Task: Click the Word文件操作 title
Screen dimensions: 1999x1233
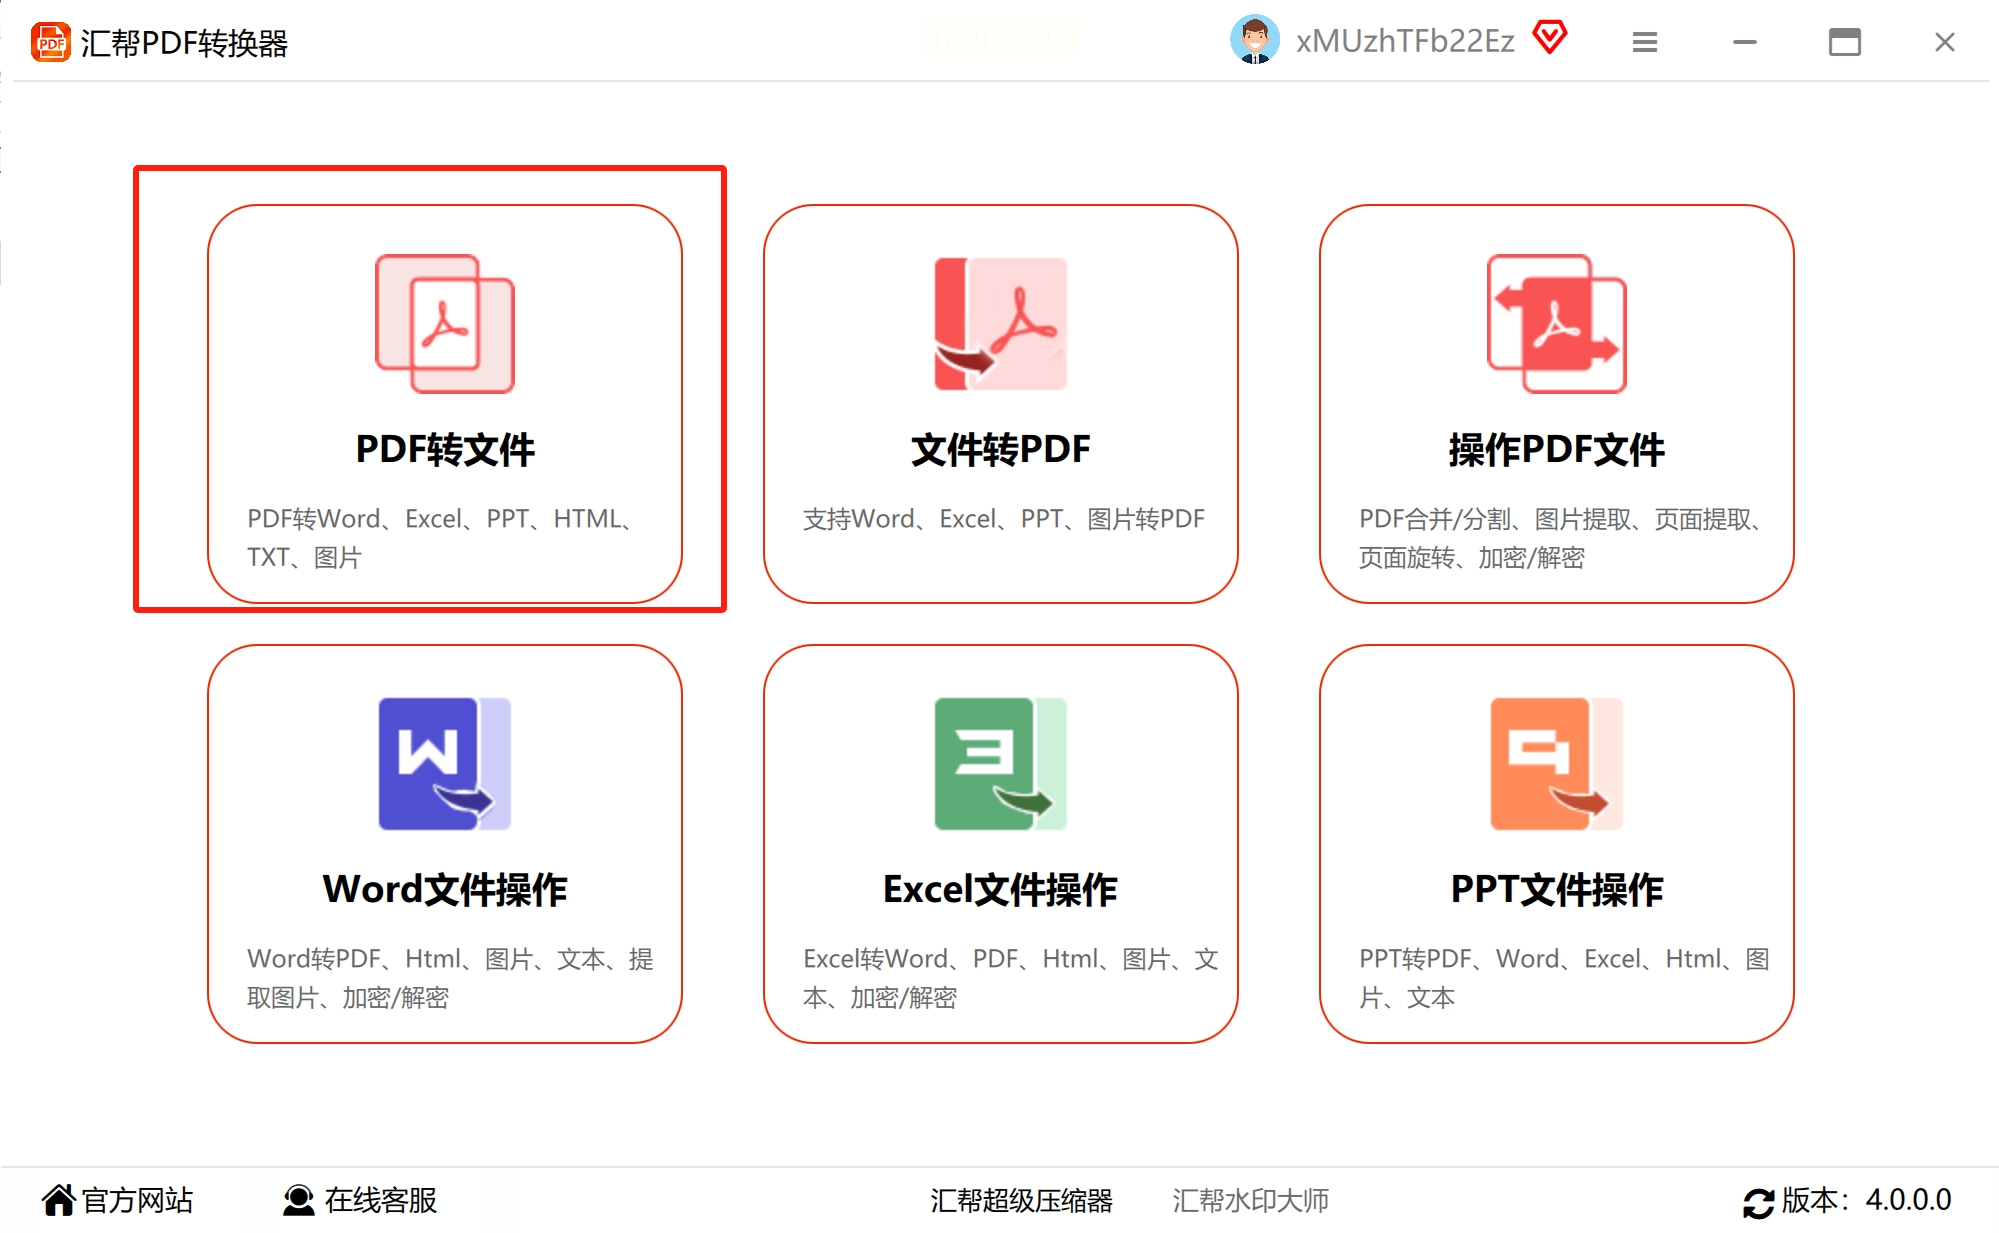Action: (x=444, y=889)
